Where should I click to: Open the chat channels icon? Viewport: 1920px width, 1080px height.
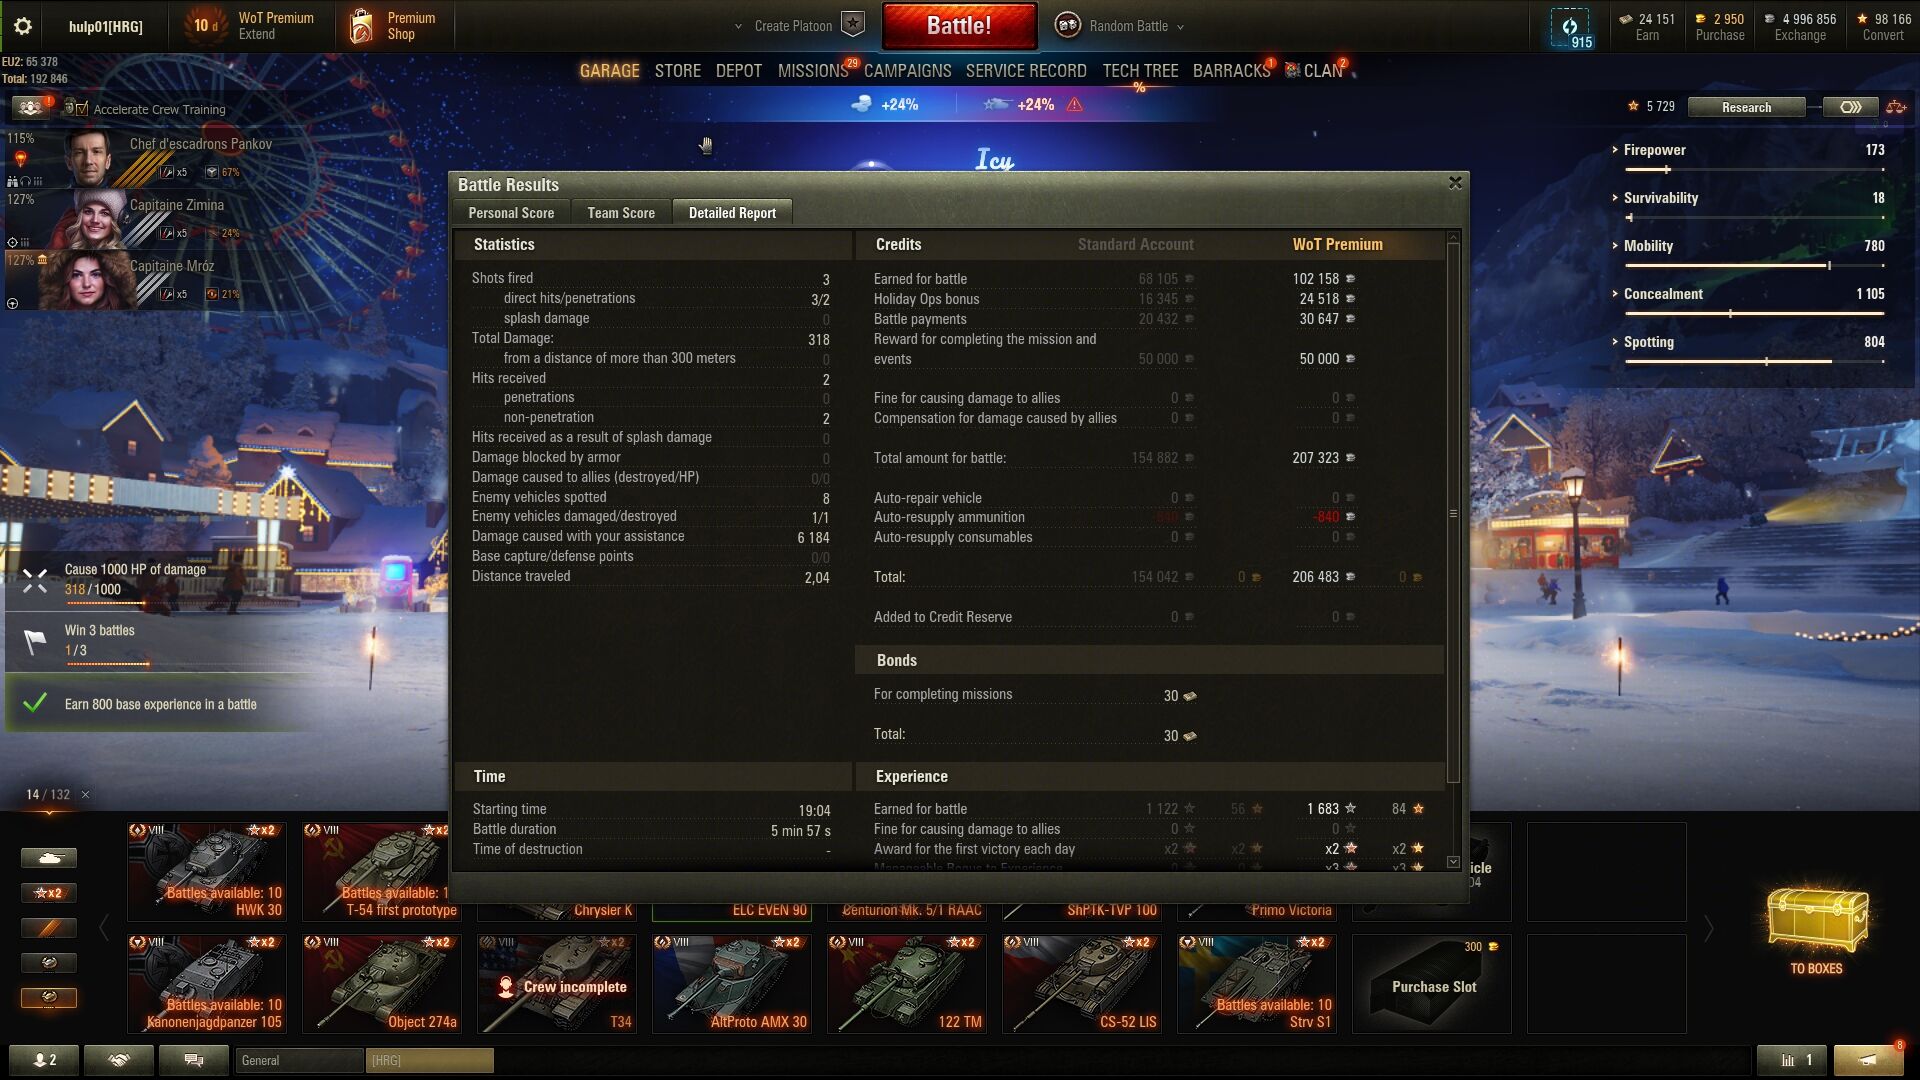tap(194, 1060)
